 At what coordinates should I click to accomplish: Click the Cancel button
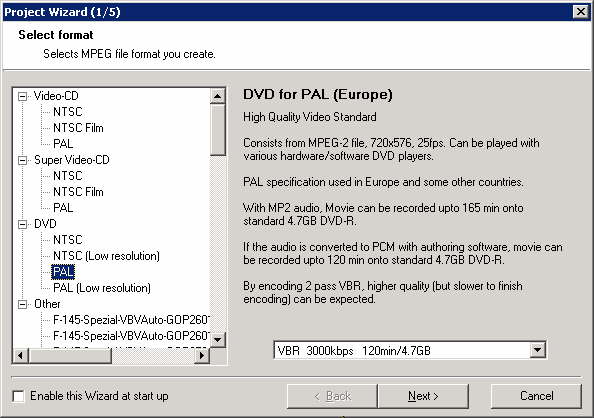coord(536,396)
